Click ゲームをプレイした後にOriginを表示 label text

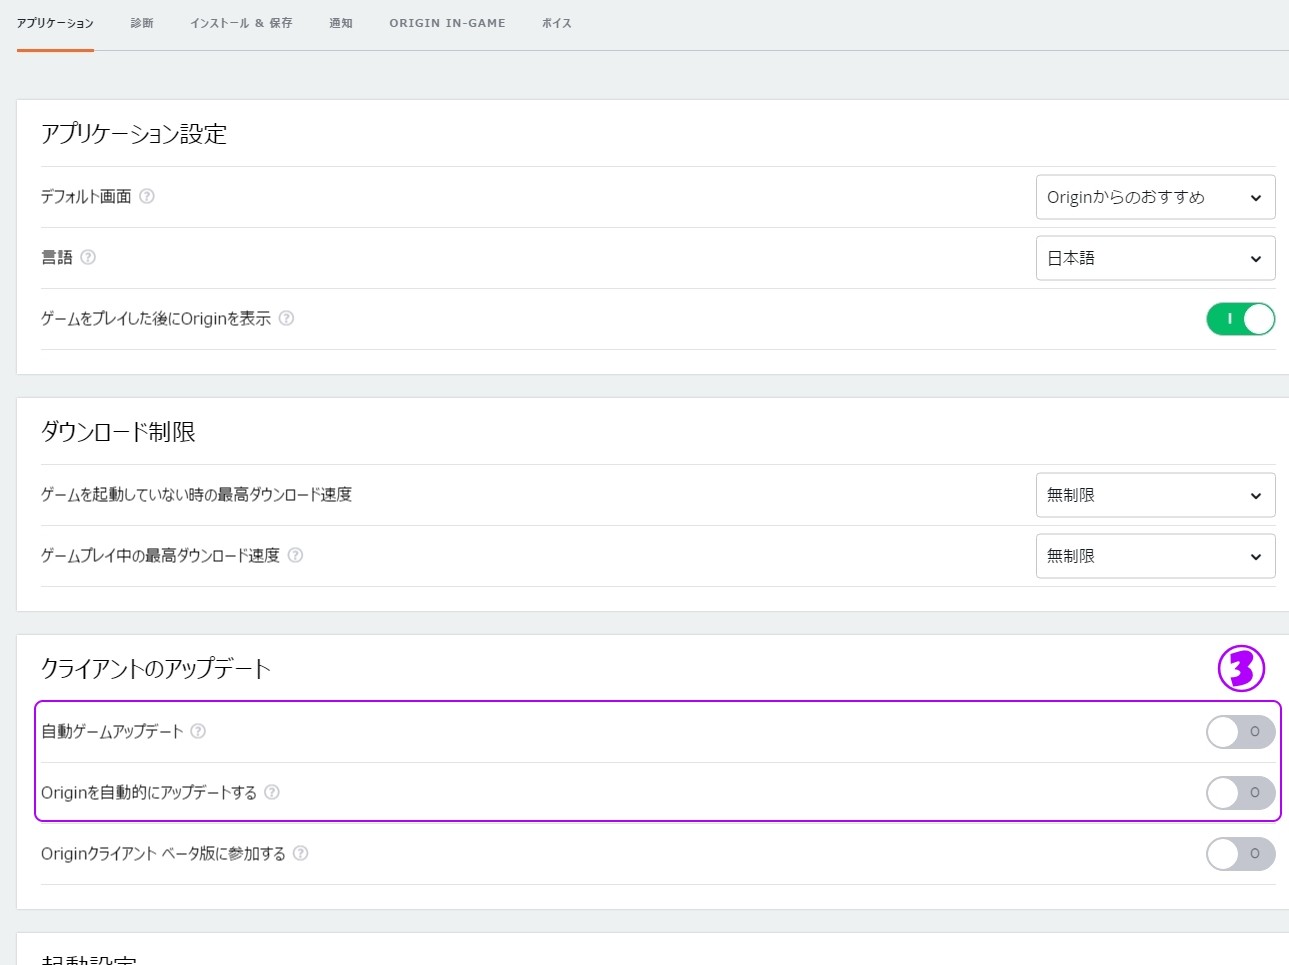[156, 318]
